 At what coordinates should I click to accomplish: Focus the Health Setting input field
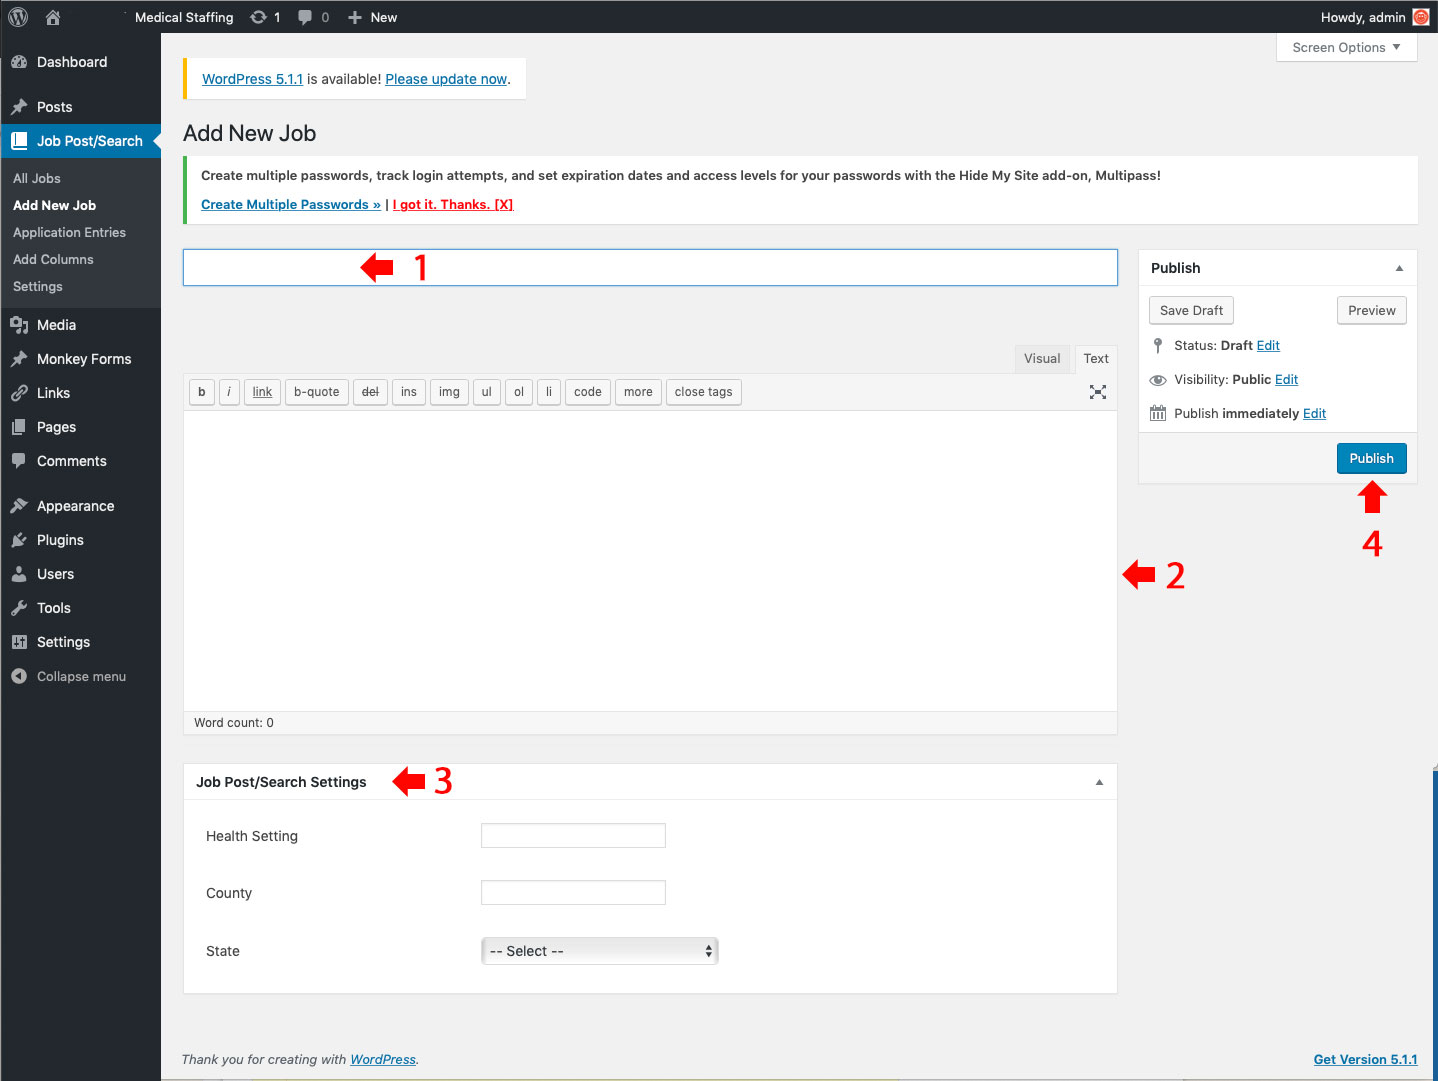coord(573,836)
